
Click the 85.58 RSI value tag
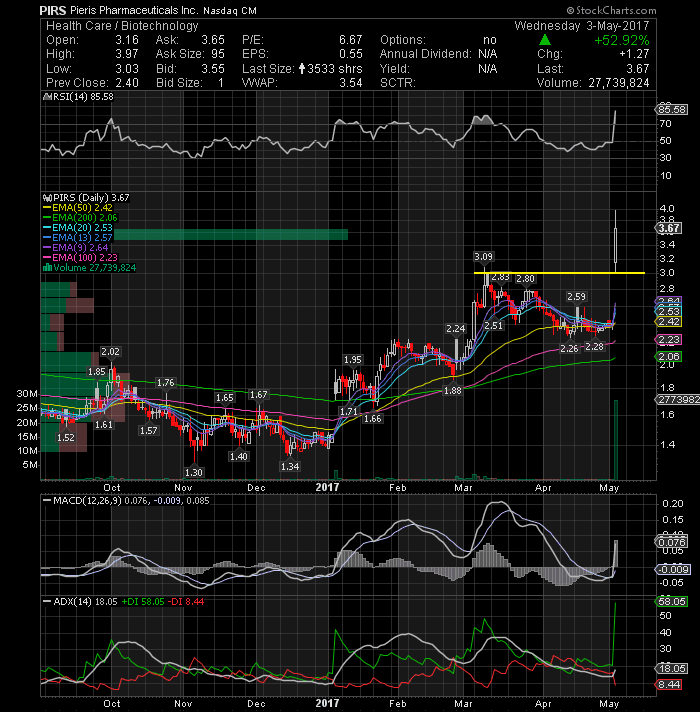pyautogui.click(x=672, y=109)
